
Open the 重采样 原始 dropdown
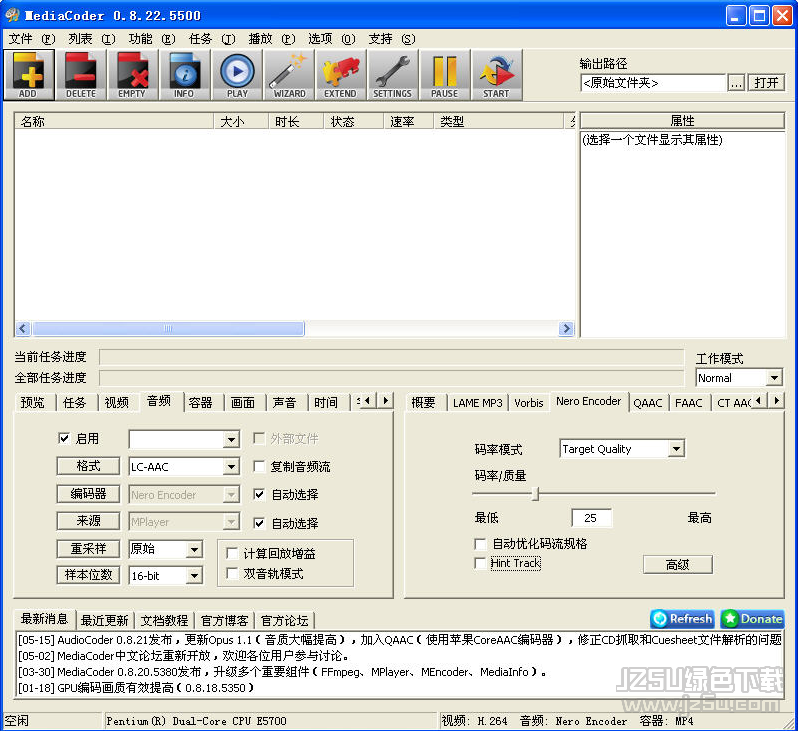(x=194, y=549)
